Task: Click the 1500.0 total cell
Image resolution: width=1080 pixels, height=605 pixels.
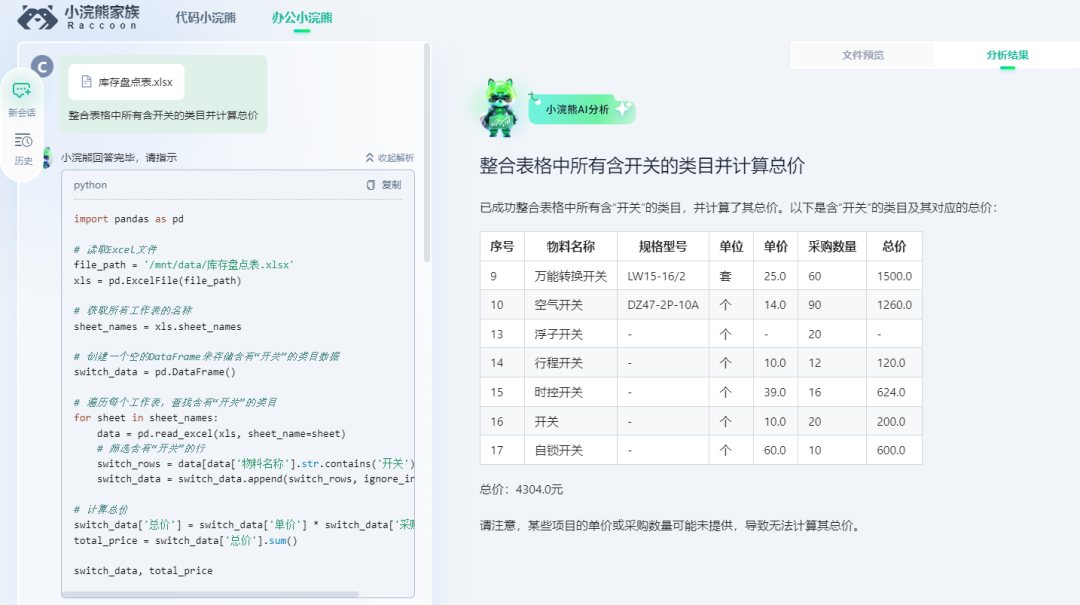Action: tap(894, 276)
